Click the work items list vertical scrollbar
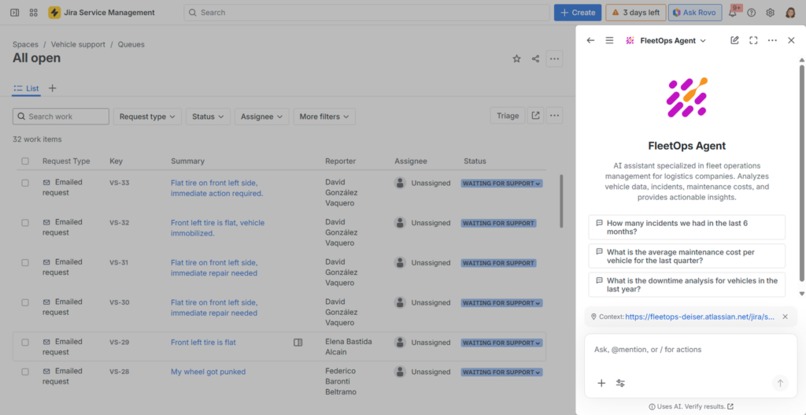This screenshot has height=415, width=806. (x=561, y=201)
